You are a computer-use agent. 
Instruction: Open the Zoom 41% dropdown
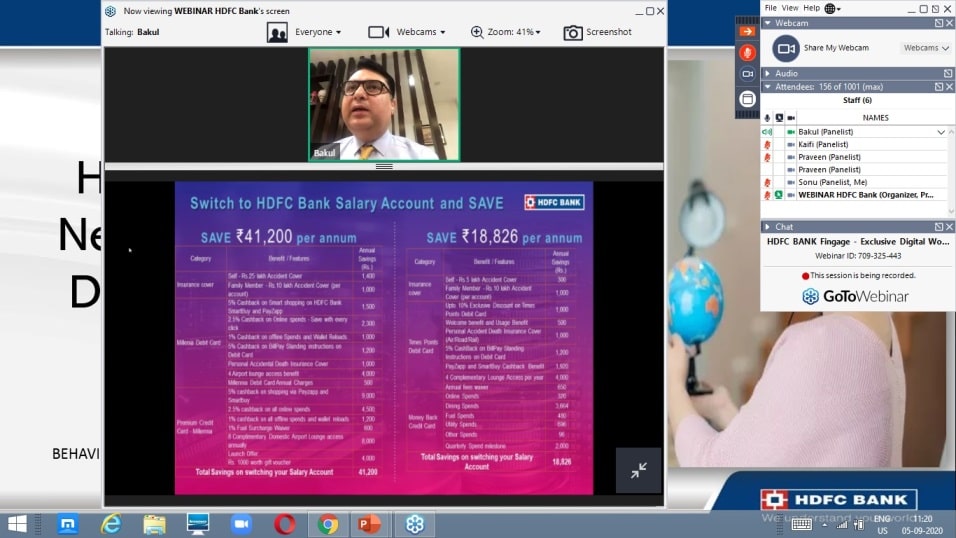(x=506, y=32)
